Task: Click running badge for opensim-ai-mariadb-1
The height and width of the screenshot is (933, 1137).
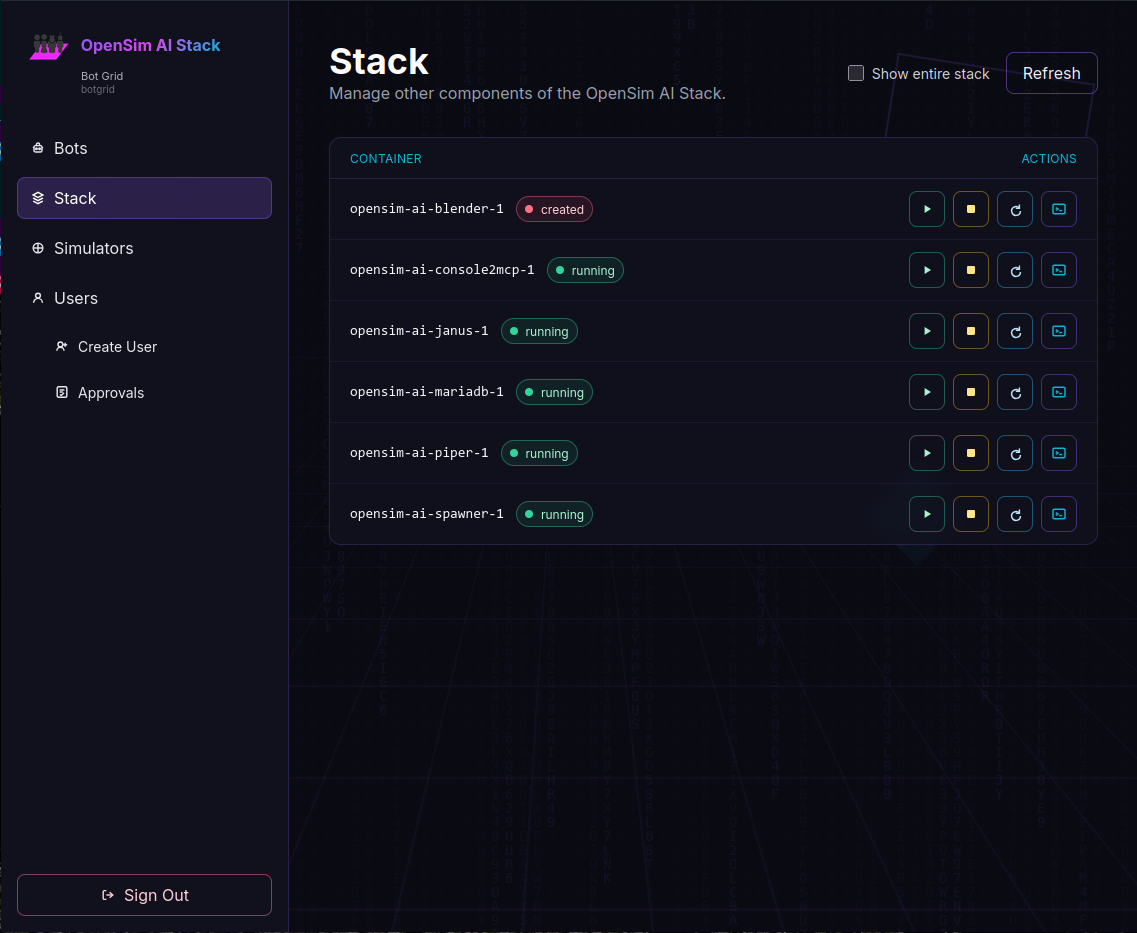Action: point(554,392)
